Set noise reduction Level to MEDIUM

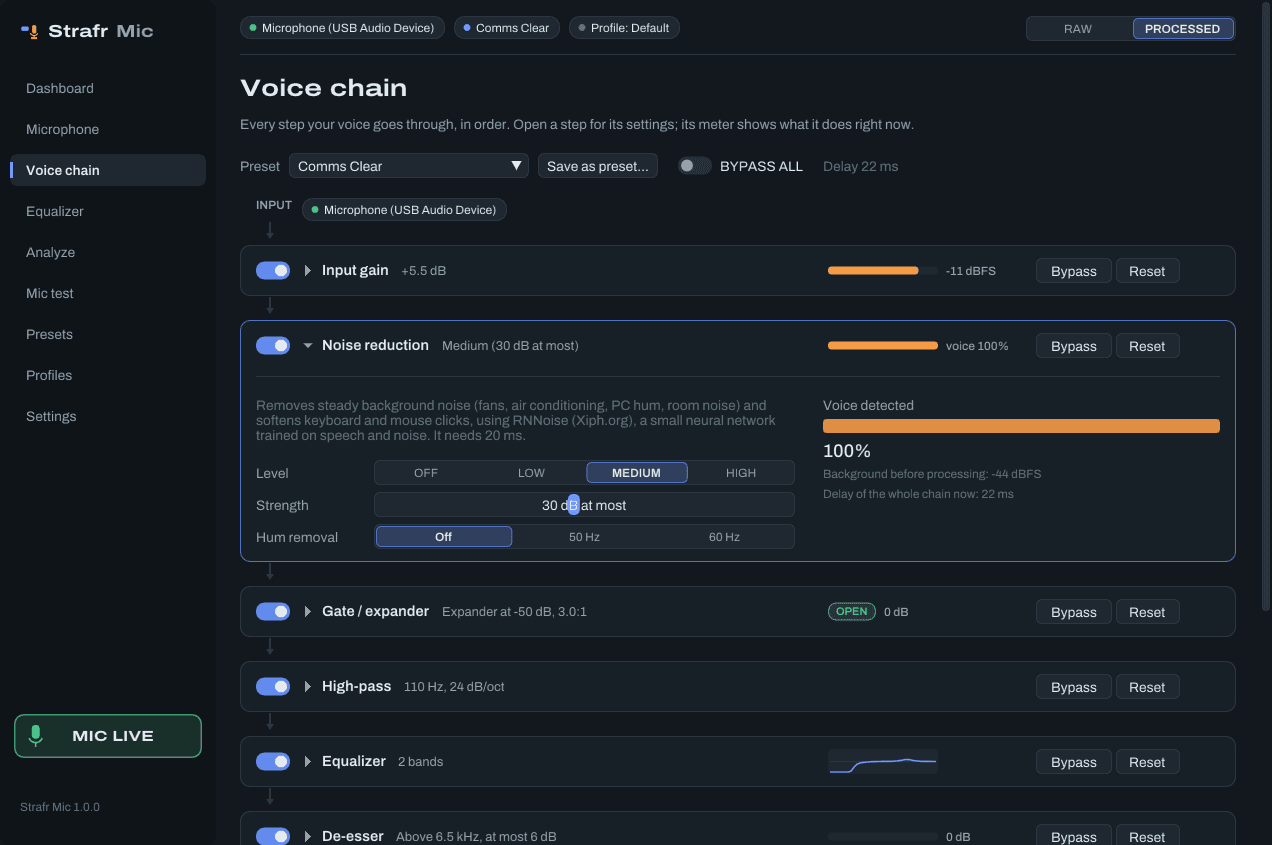tap(637, 473)
